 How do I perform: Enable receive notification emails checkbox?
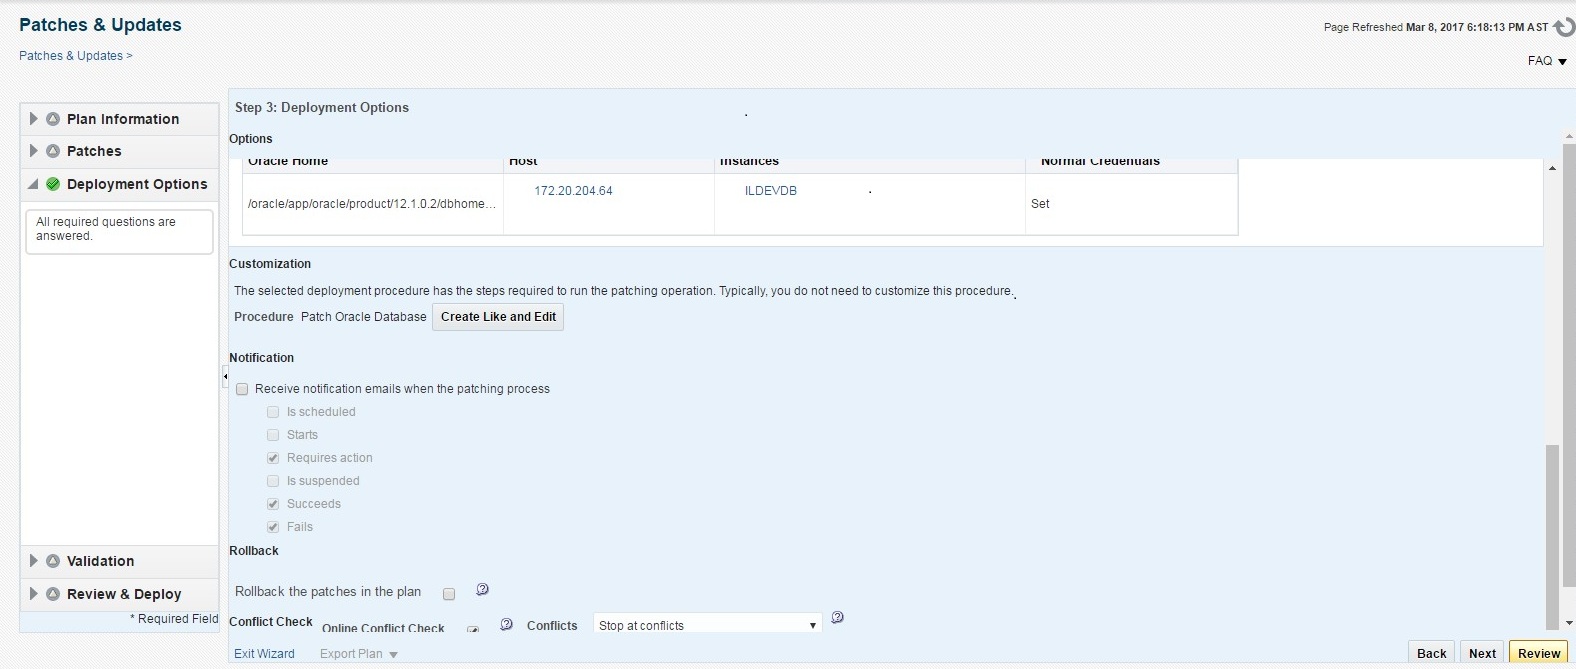click(x=242, y=389)
